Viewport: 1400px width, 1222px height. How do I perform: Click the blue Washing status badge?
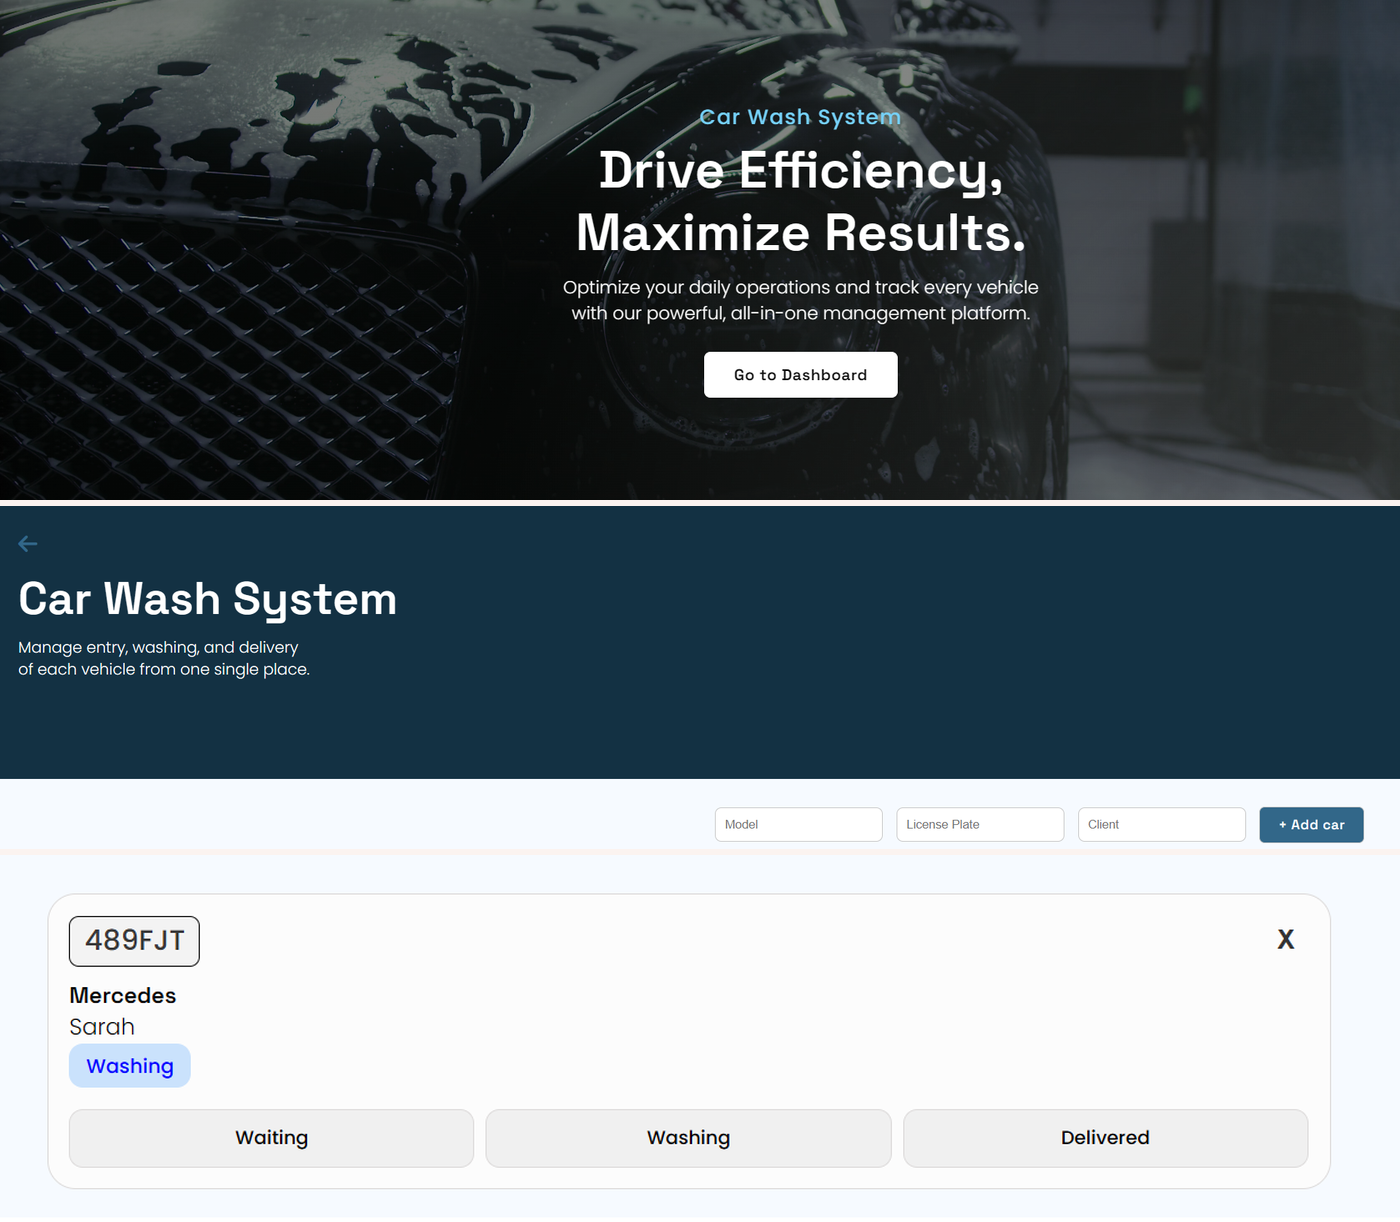130,1066
